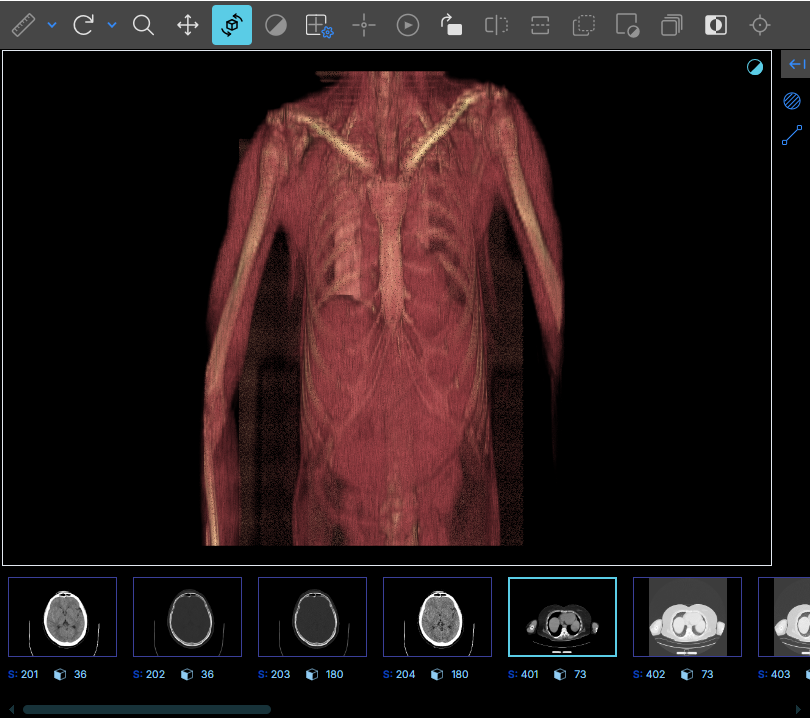
Task: Click the S: 402 series label
Action: click(649, 674)
